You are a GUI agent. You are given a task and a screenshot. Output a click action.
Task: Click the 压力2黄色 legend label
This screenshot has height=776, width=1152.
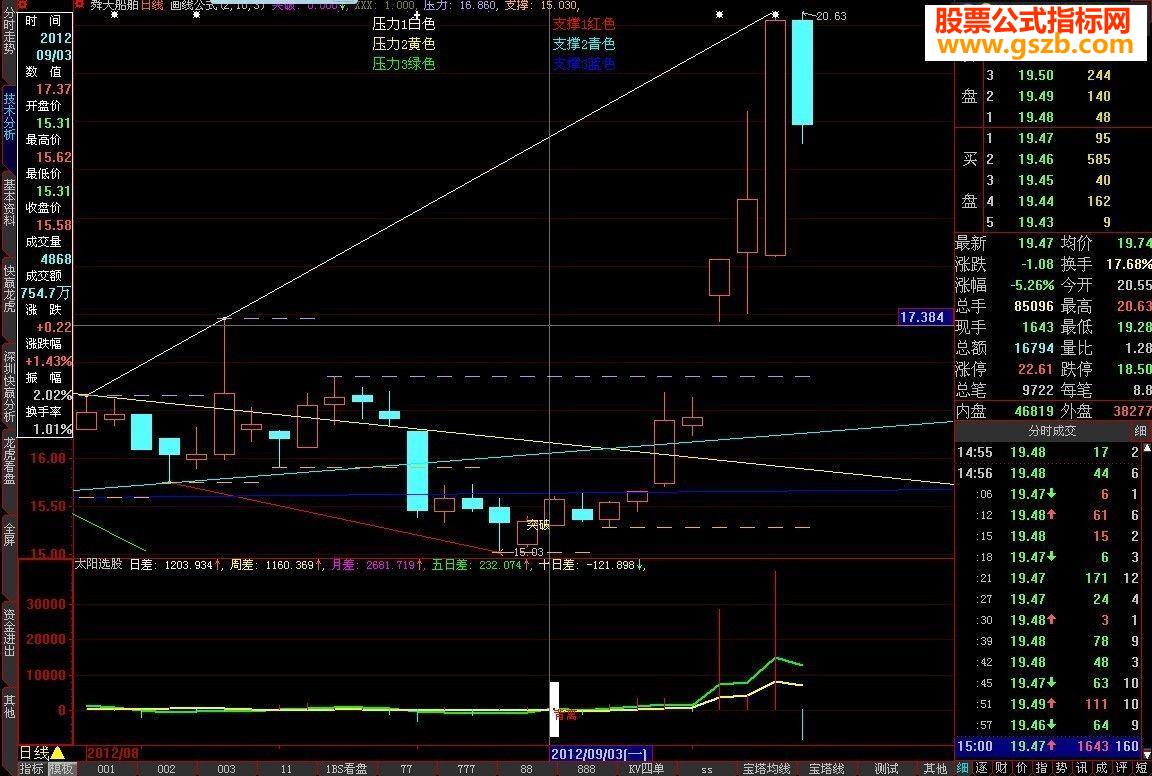(403, 44)
